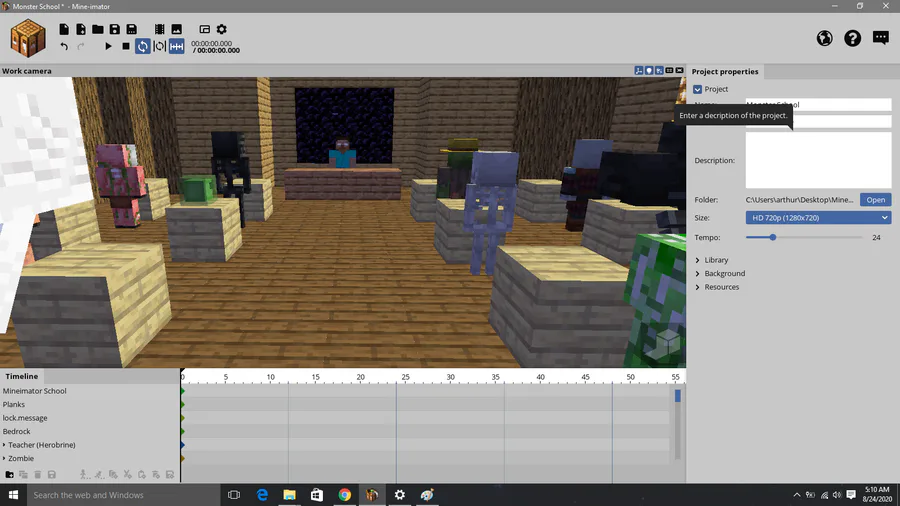
Task: Click the delete trash timeline icon
Action: [37, 474]
